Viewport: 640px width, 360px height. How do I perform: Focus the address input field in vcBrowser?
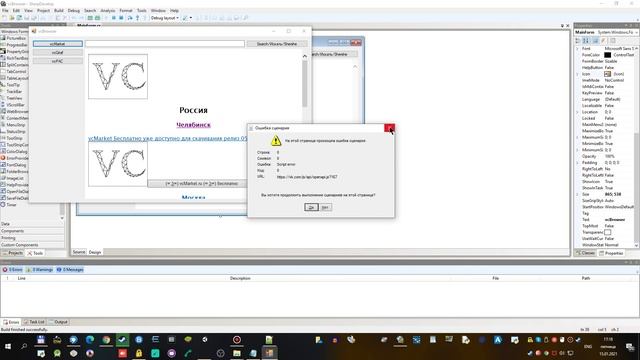coord(165,44)
